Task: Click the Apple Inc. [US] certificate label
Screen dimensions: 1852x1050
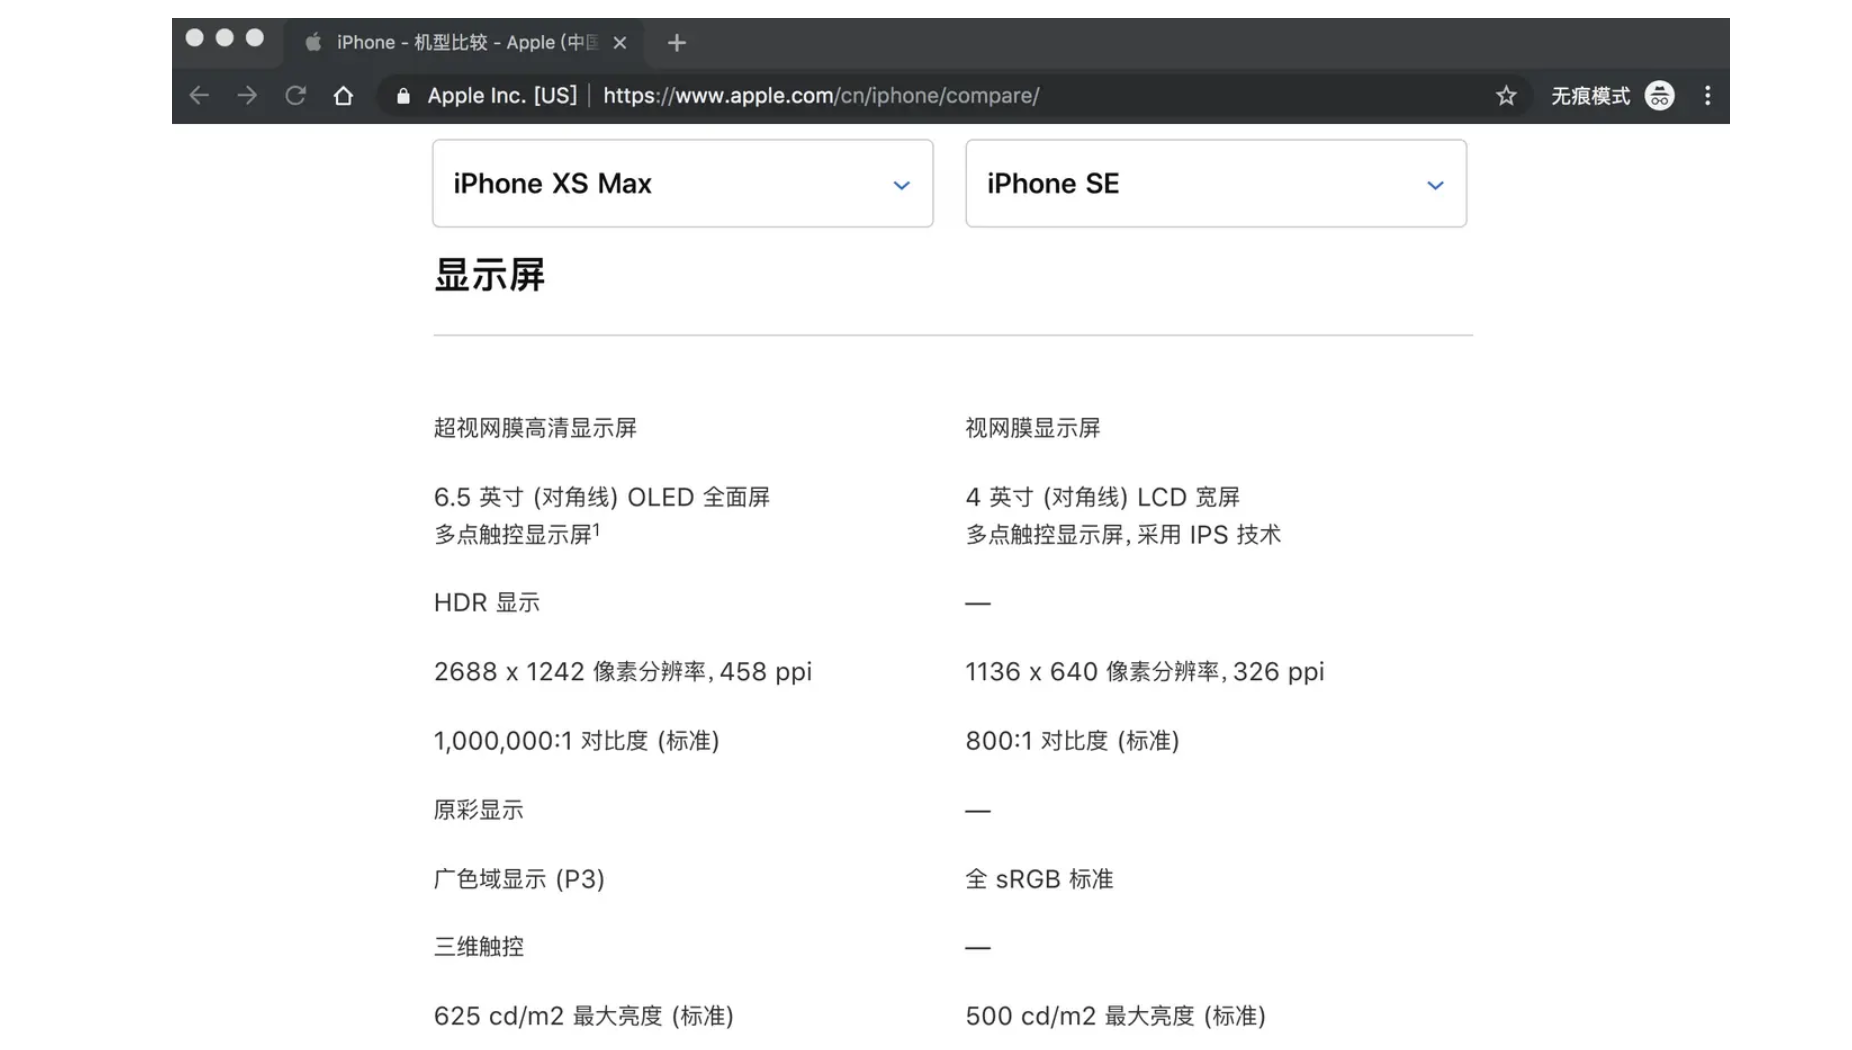Action: (x=501, y=96)
